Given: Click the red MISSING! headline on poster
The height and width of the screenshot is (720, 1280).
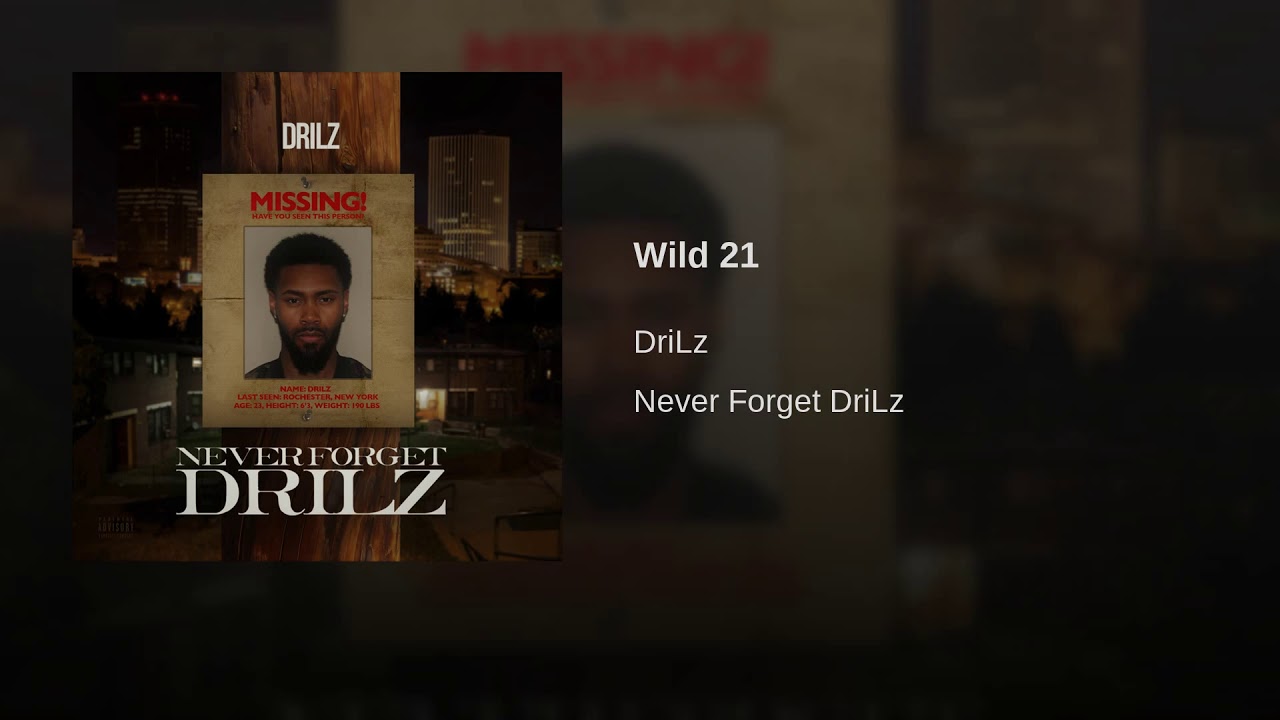Looking at the screenshot, I should [308, 200].
